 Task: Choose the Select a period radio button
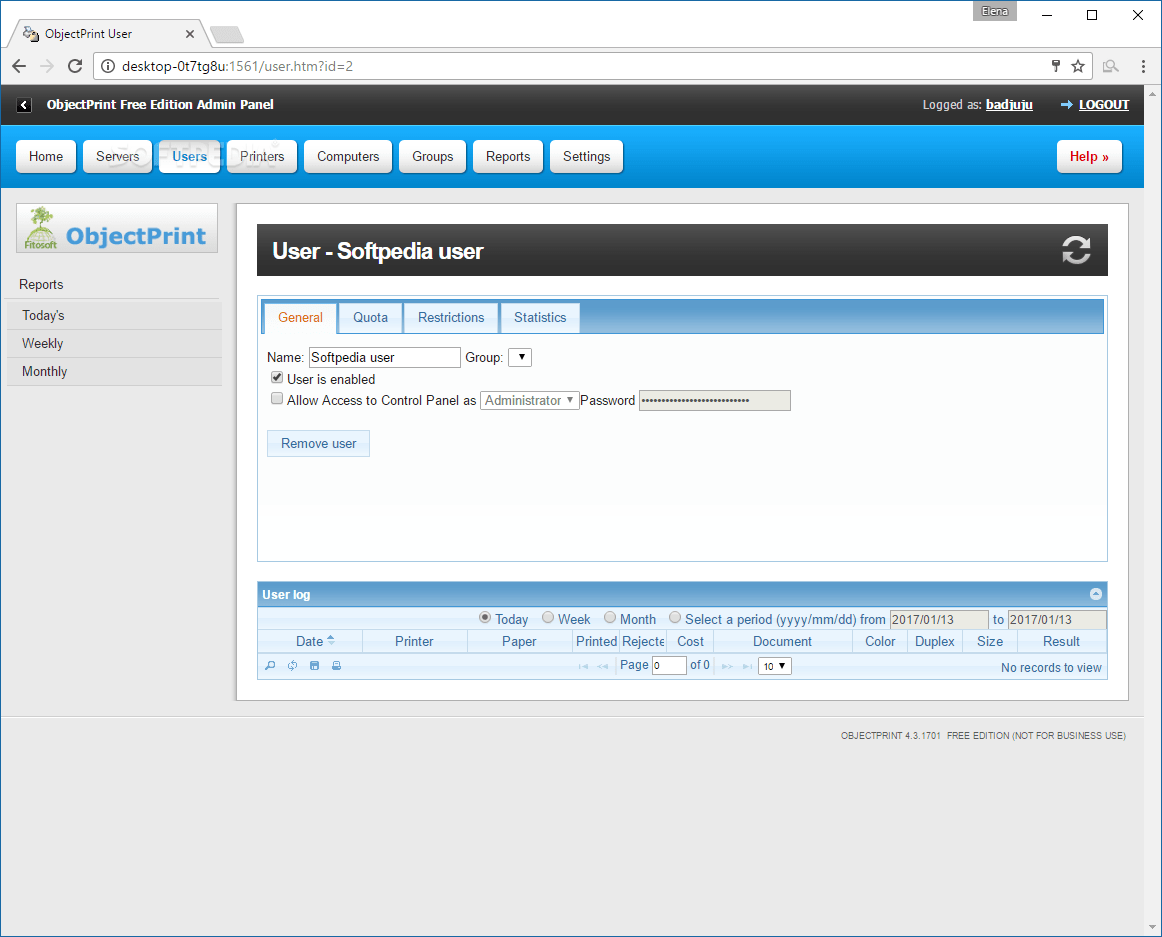click(674, 618)
